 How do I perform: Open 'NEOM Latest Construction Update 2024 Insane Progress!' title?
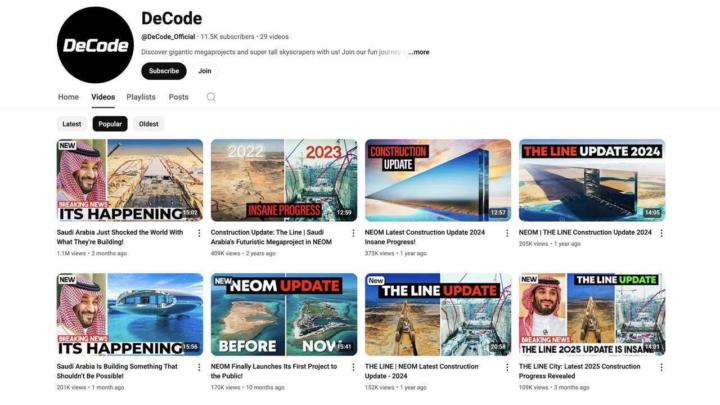pyautogui.click(x=425, y=237)
